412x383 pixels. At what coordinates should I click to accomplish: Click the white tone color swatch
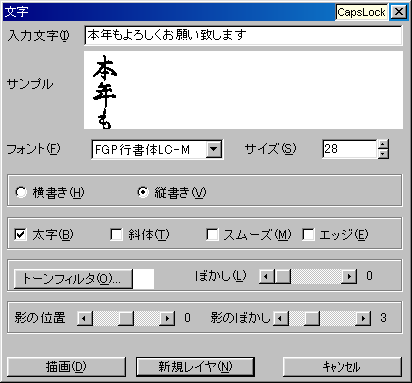pyautogui.click(x=143, y=279)
